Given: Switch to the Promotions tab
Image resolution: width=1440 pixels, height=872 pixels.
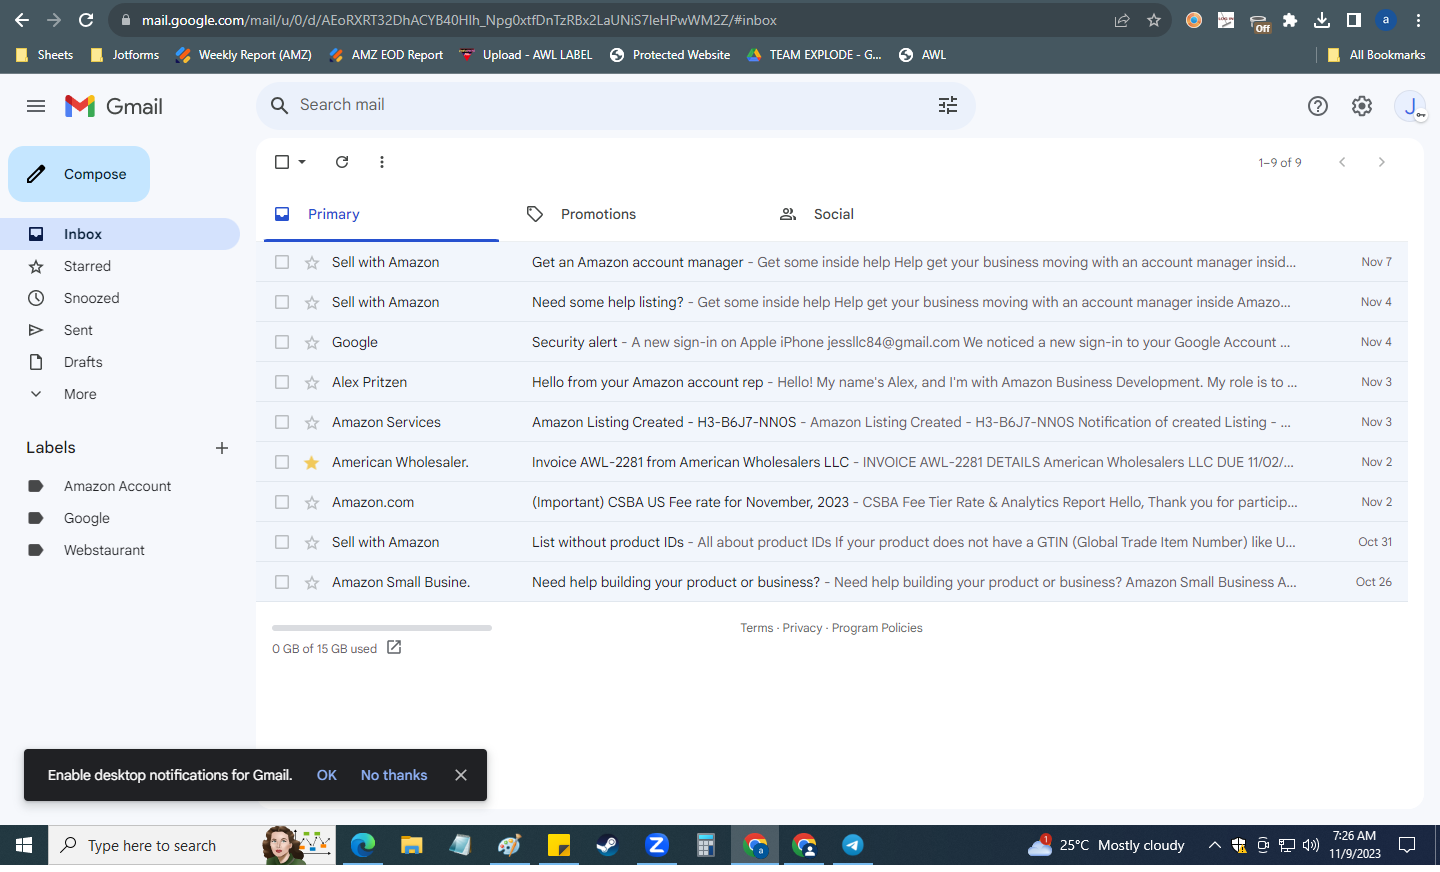Looking at the screenshot, I should pos(634,214).
